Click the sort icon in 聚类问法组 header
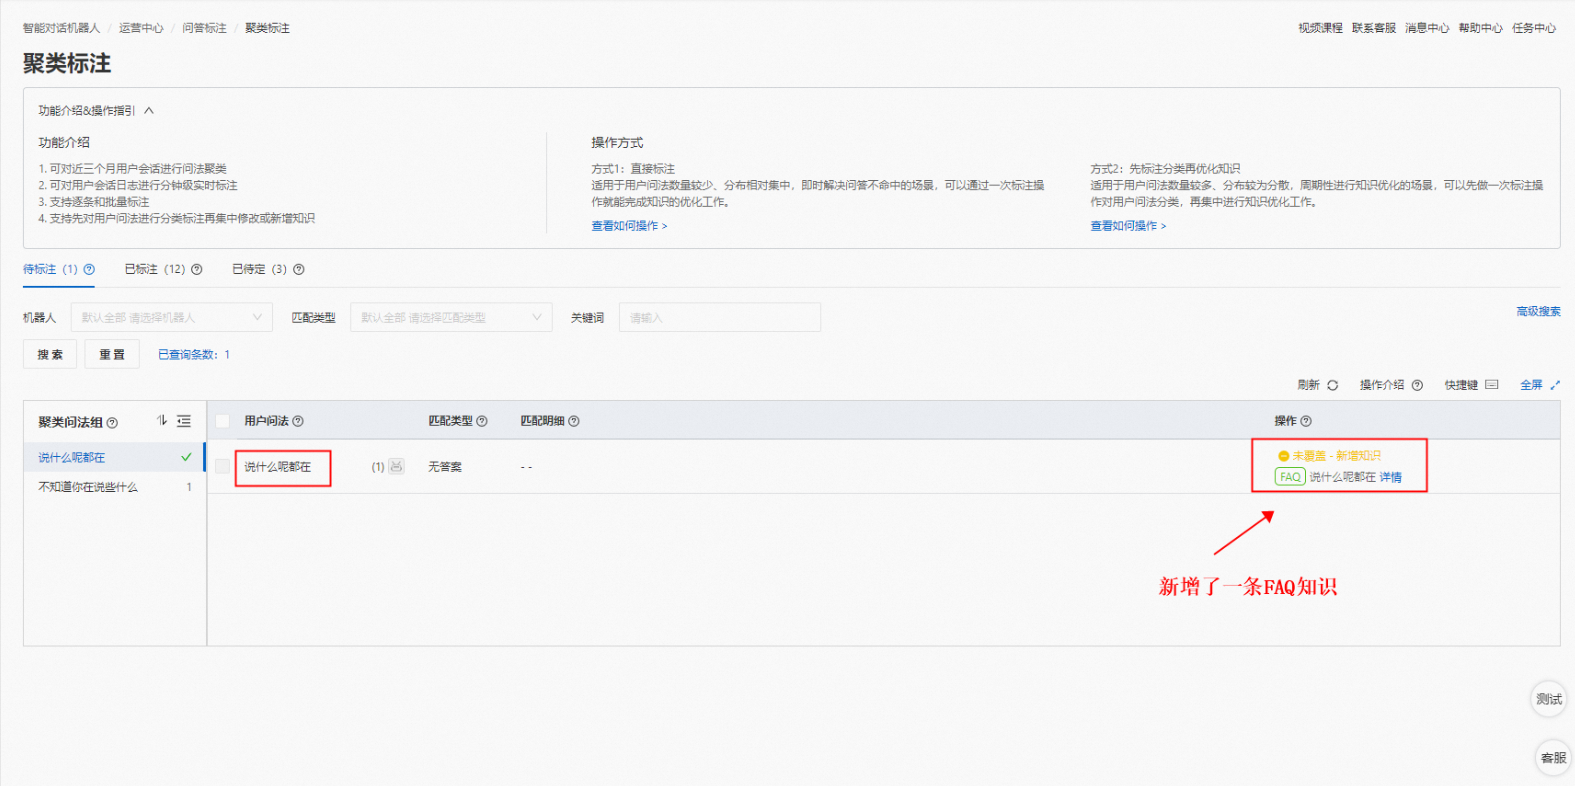 coord(162,421)
